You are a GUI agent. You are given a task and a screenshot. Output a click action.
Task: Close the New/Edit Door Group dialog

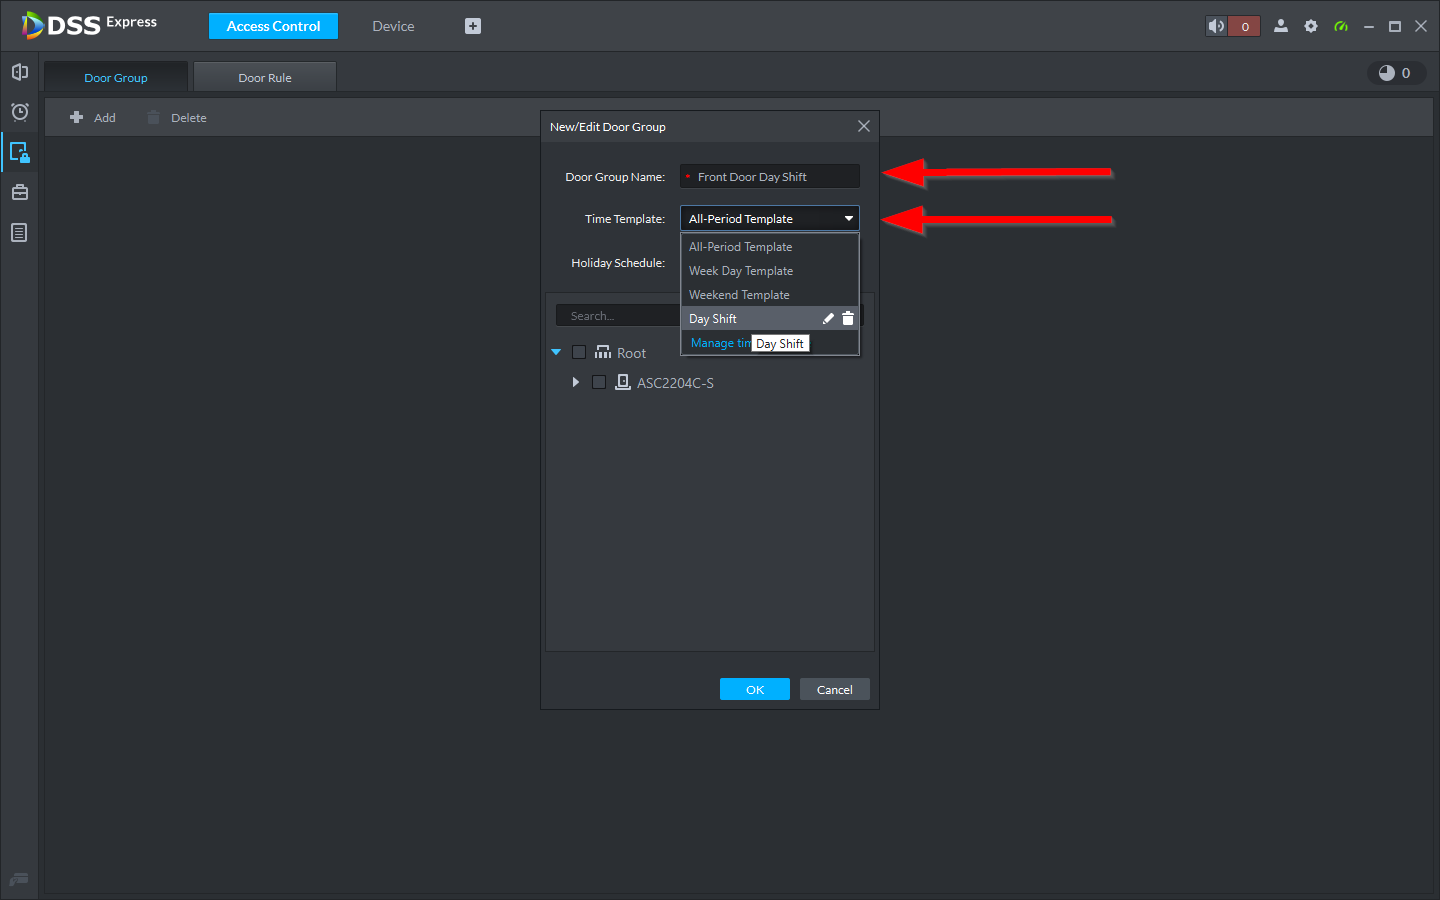864,126
